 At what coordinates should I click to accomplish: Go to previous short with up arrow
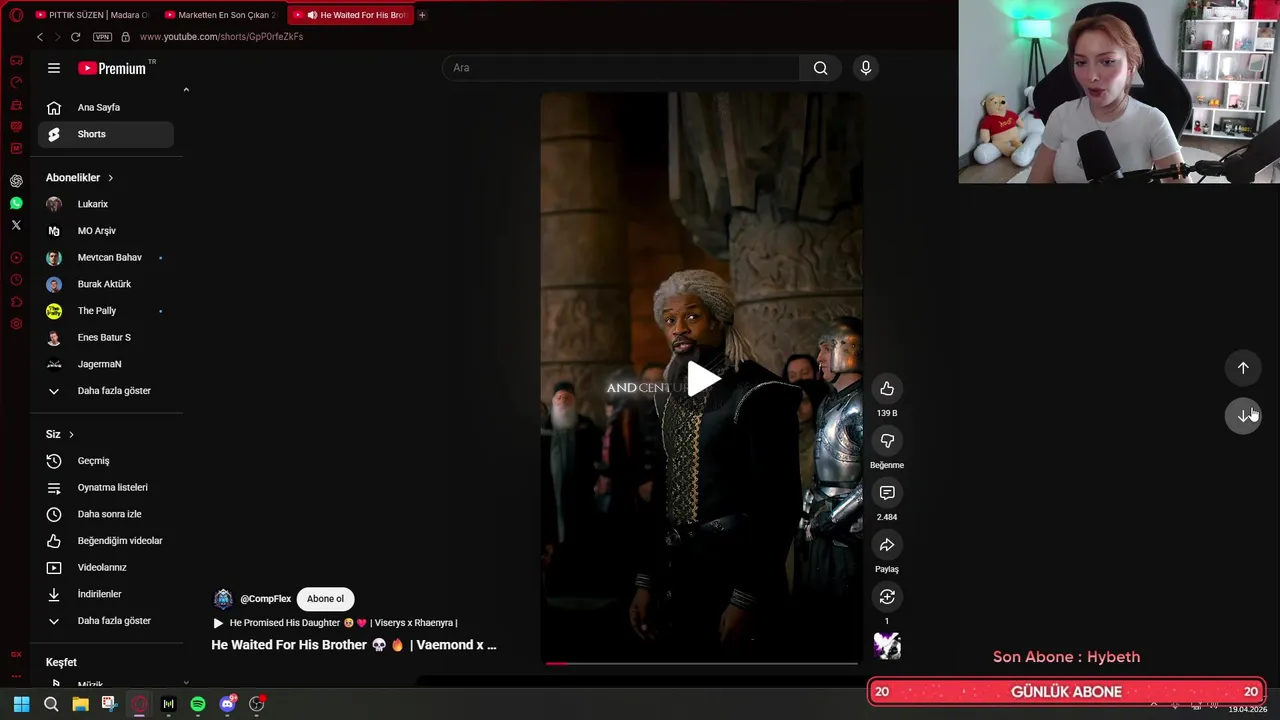pos(1243,368)
